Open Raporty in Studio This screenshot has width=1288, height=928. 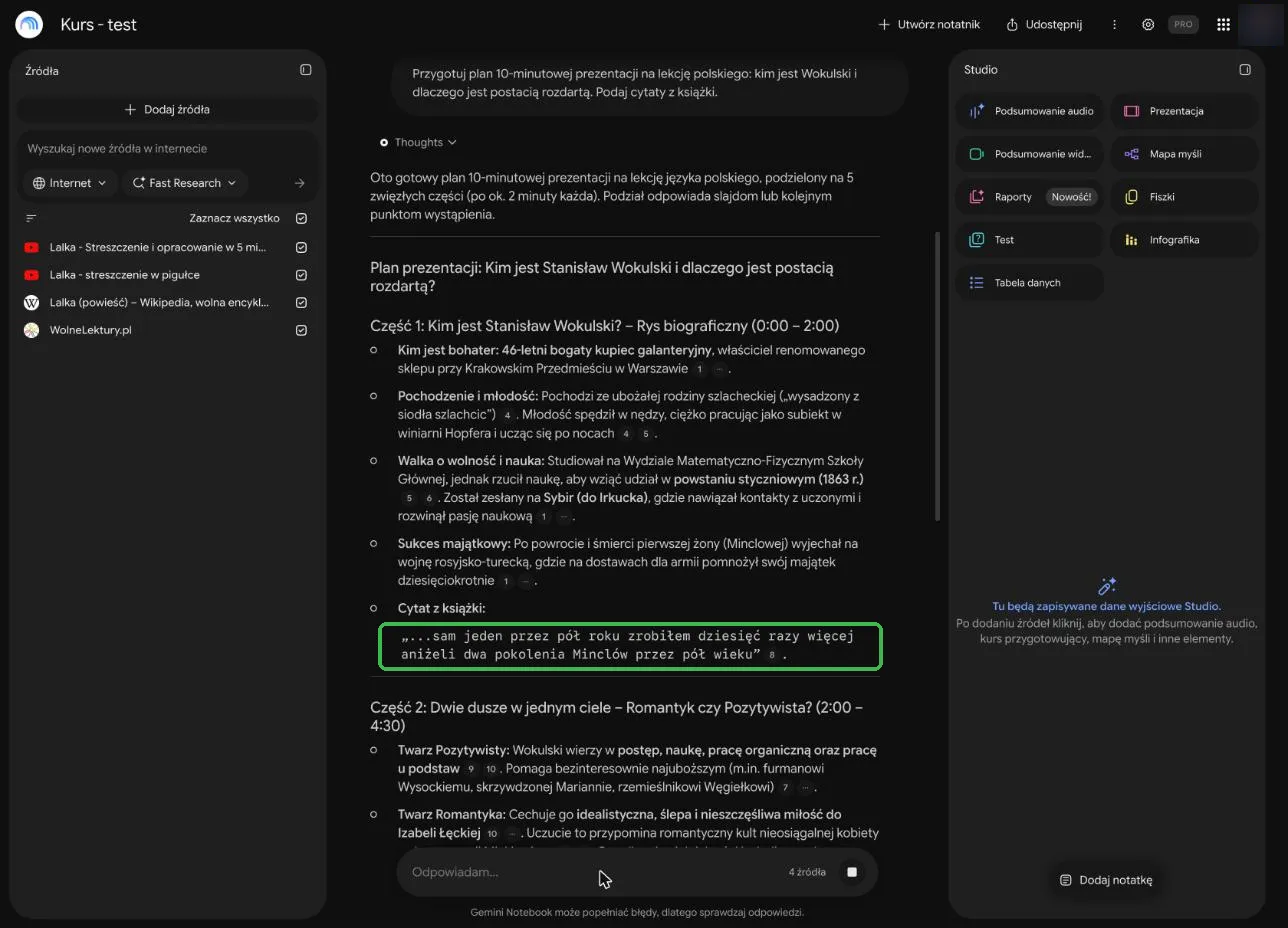coord(1030,197)
